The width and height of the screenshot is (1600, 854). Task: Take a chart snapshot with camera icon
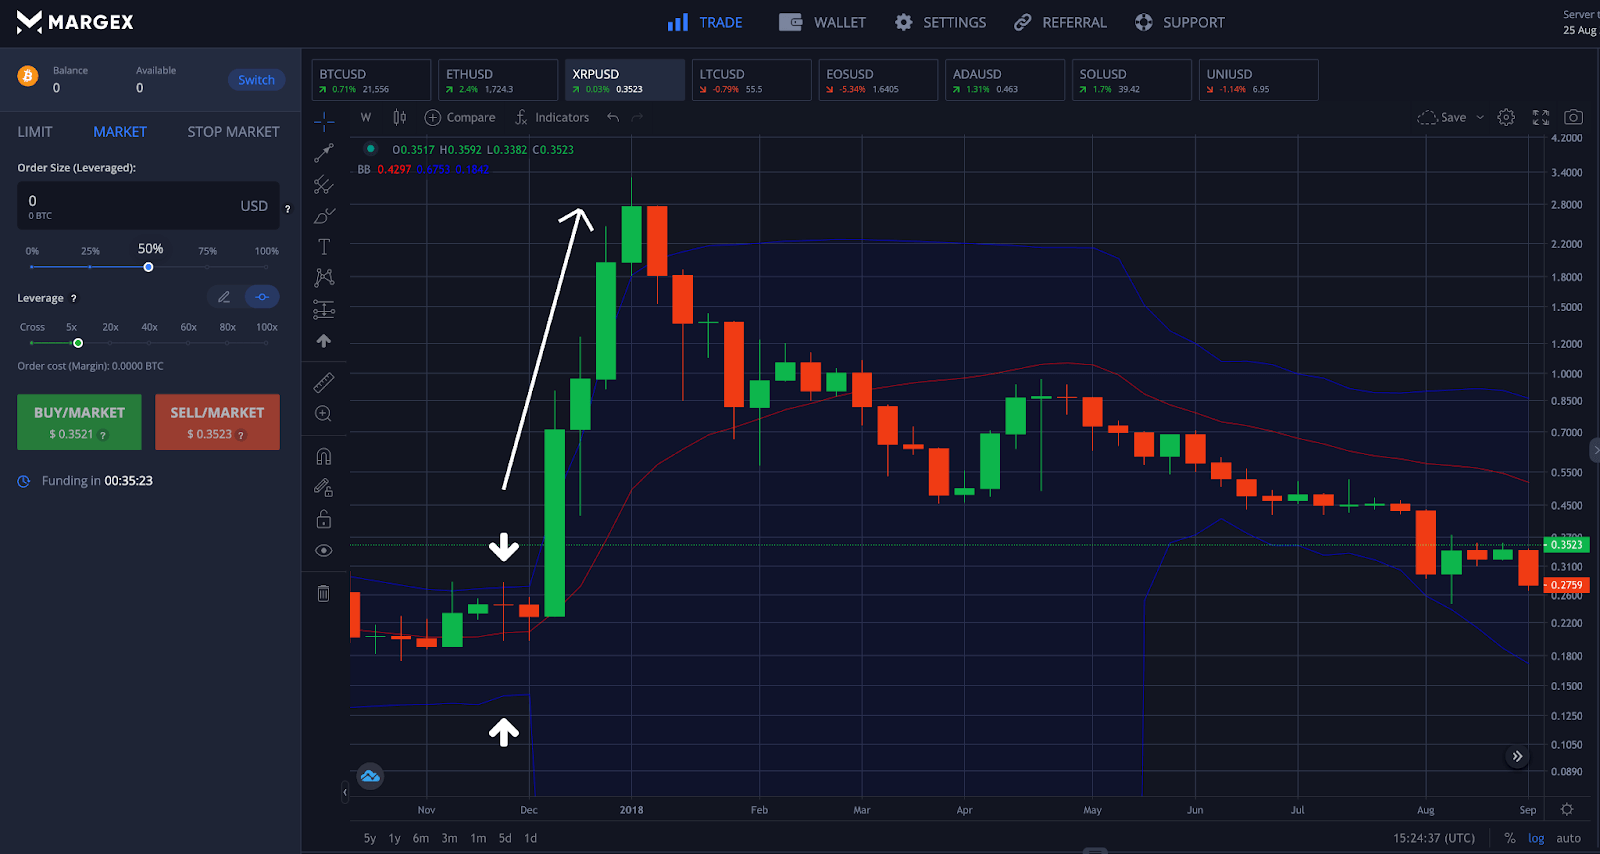[x=1573, y=117]
